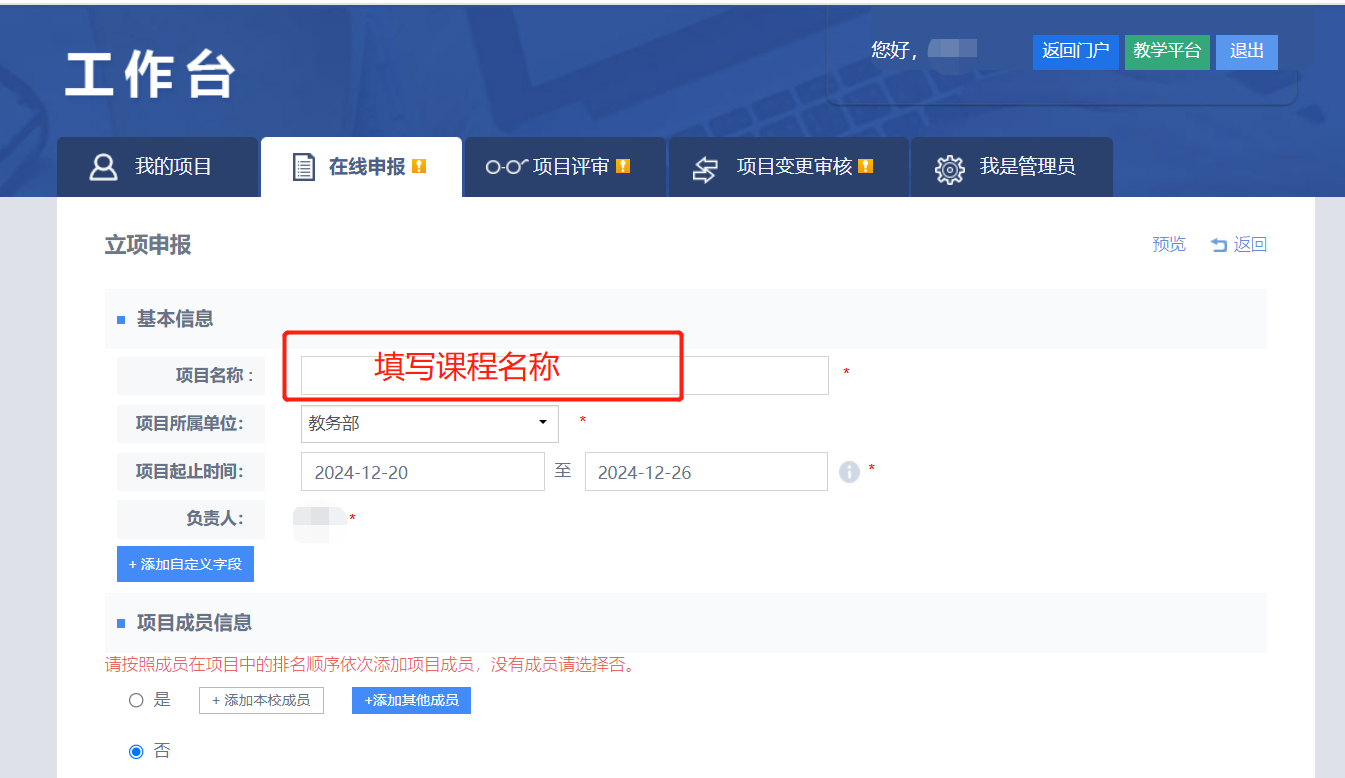Click the warning badge on 项目评审 tab
1345x778 pixels.
[x=623, y=167]
